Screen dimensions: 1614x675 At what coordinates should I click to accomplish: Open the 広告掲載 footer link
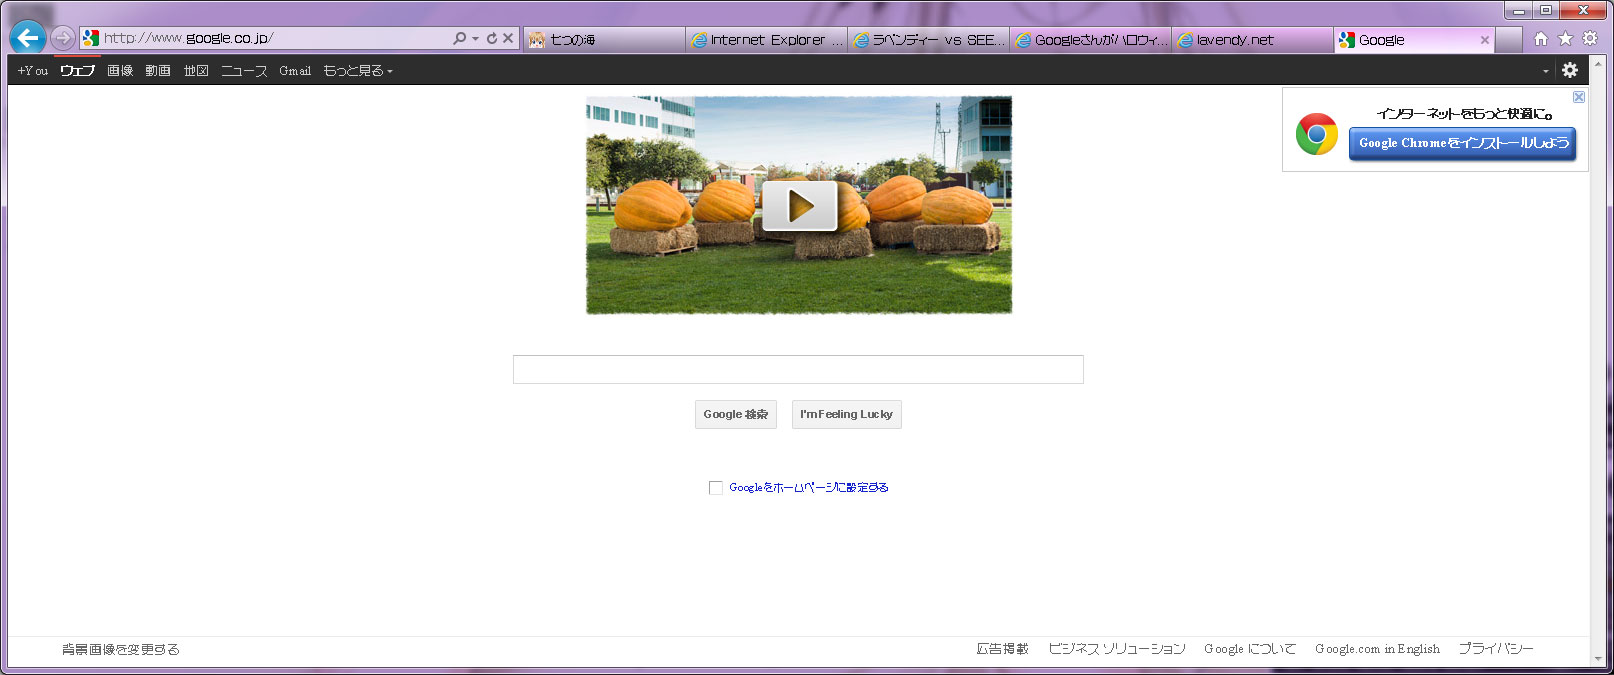pyautogui.click(x=1002, y=649)
